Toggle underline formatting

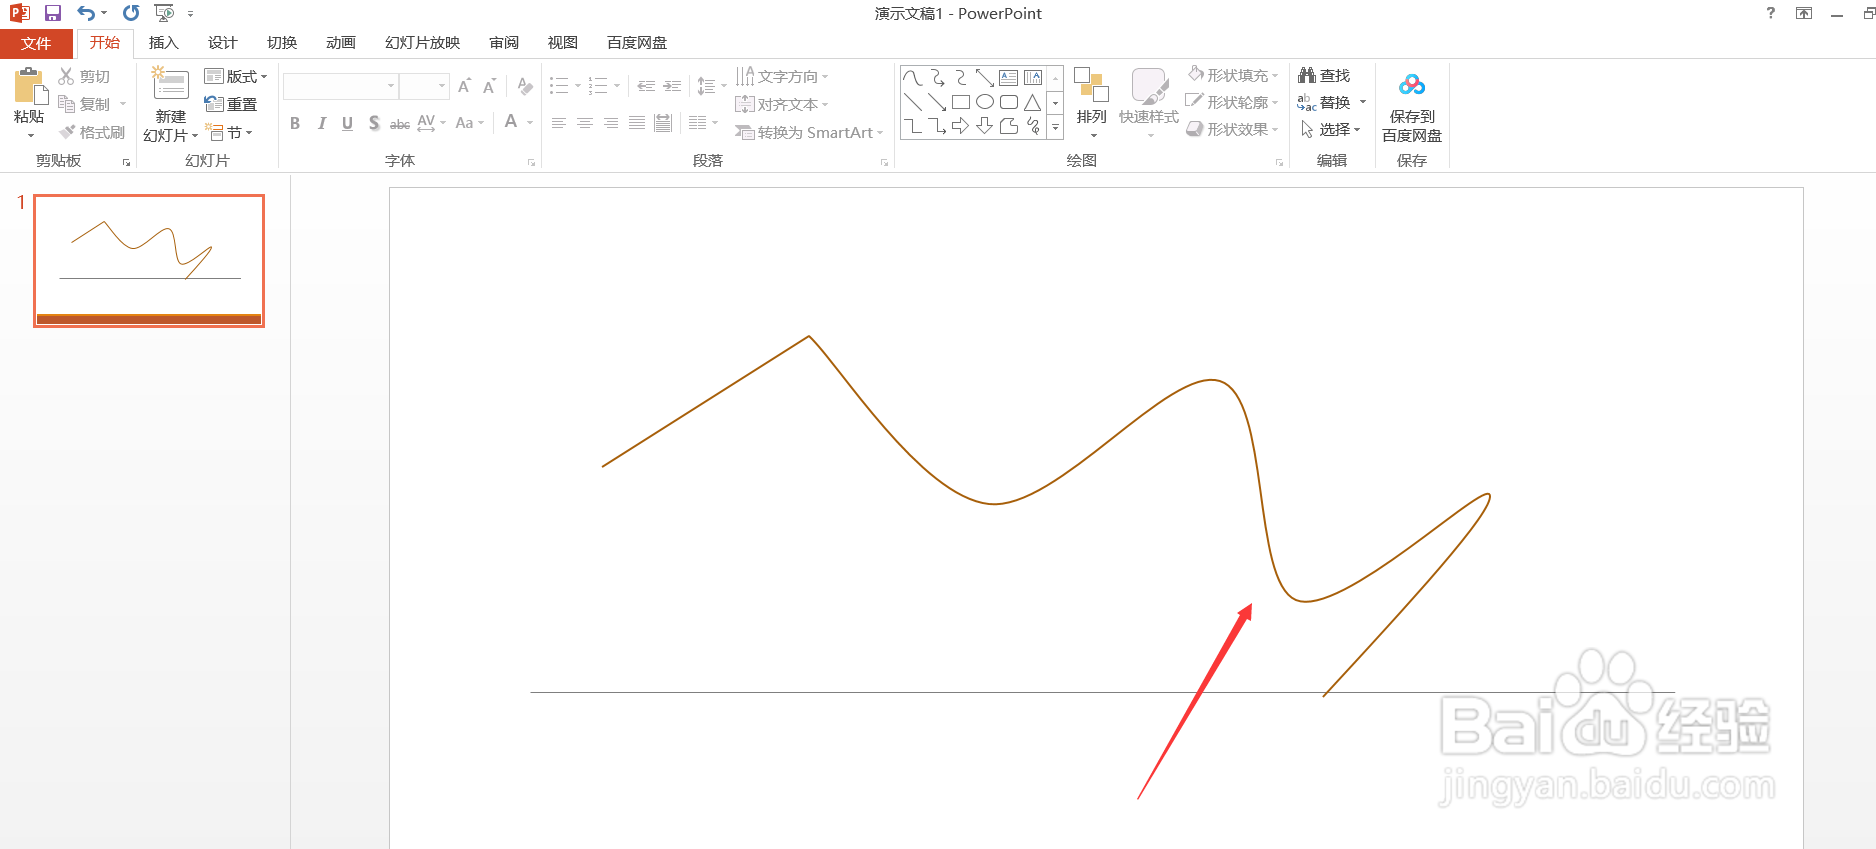click(x=347, y=123)
